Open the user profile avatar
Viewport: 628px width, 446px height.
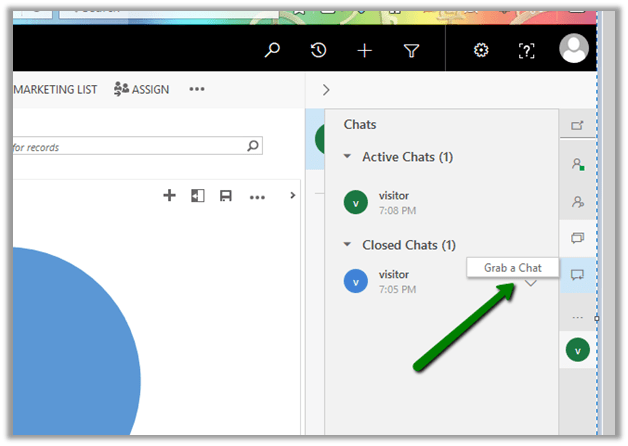[x=574, y=48]
